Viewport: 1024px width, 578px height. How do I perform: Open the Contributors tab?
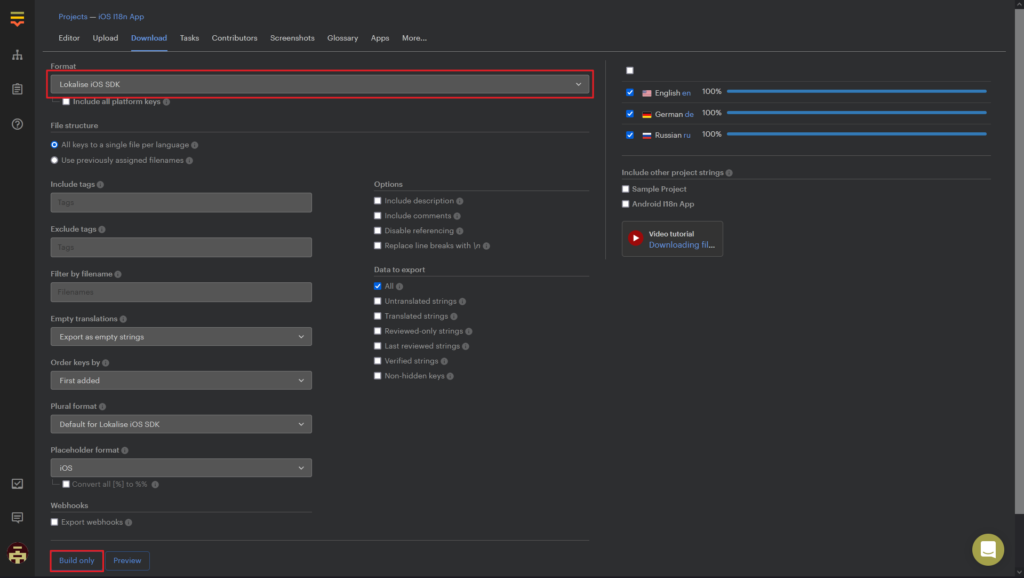(234, 38)
